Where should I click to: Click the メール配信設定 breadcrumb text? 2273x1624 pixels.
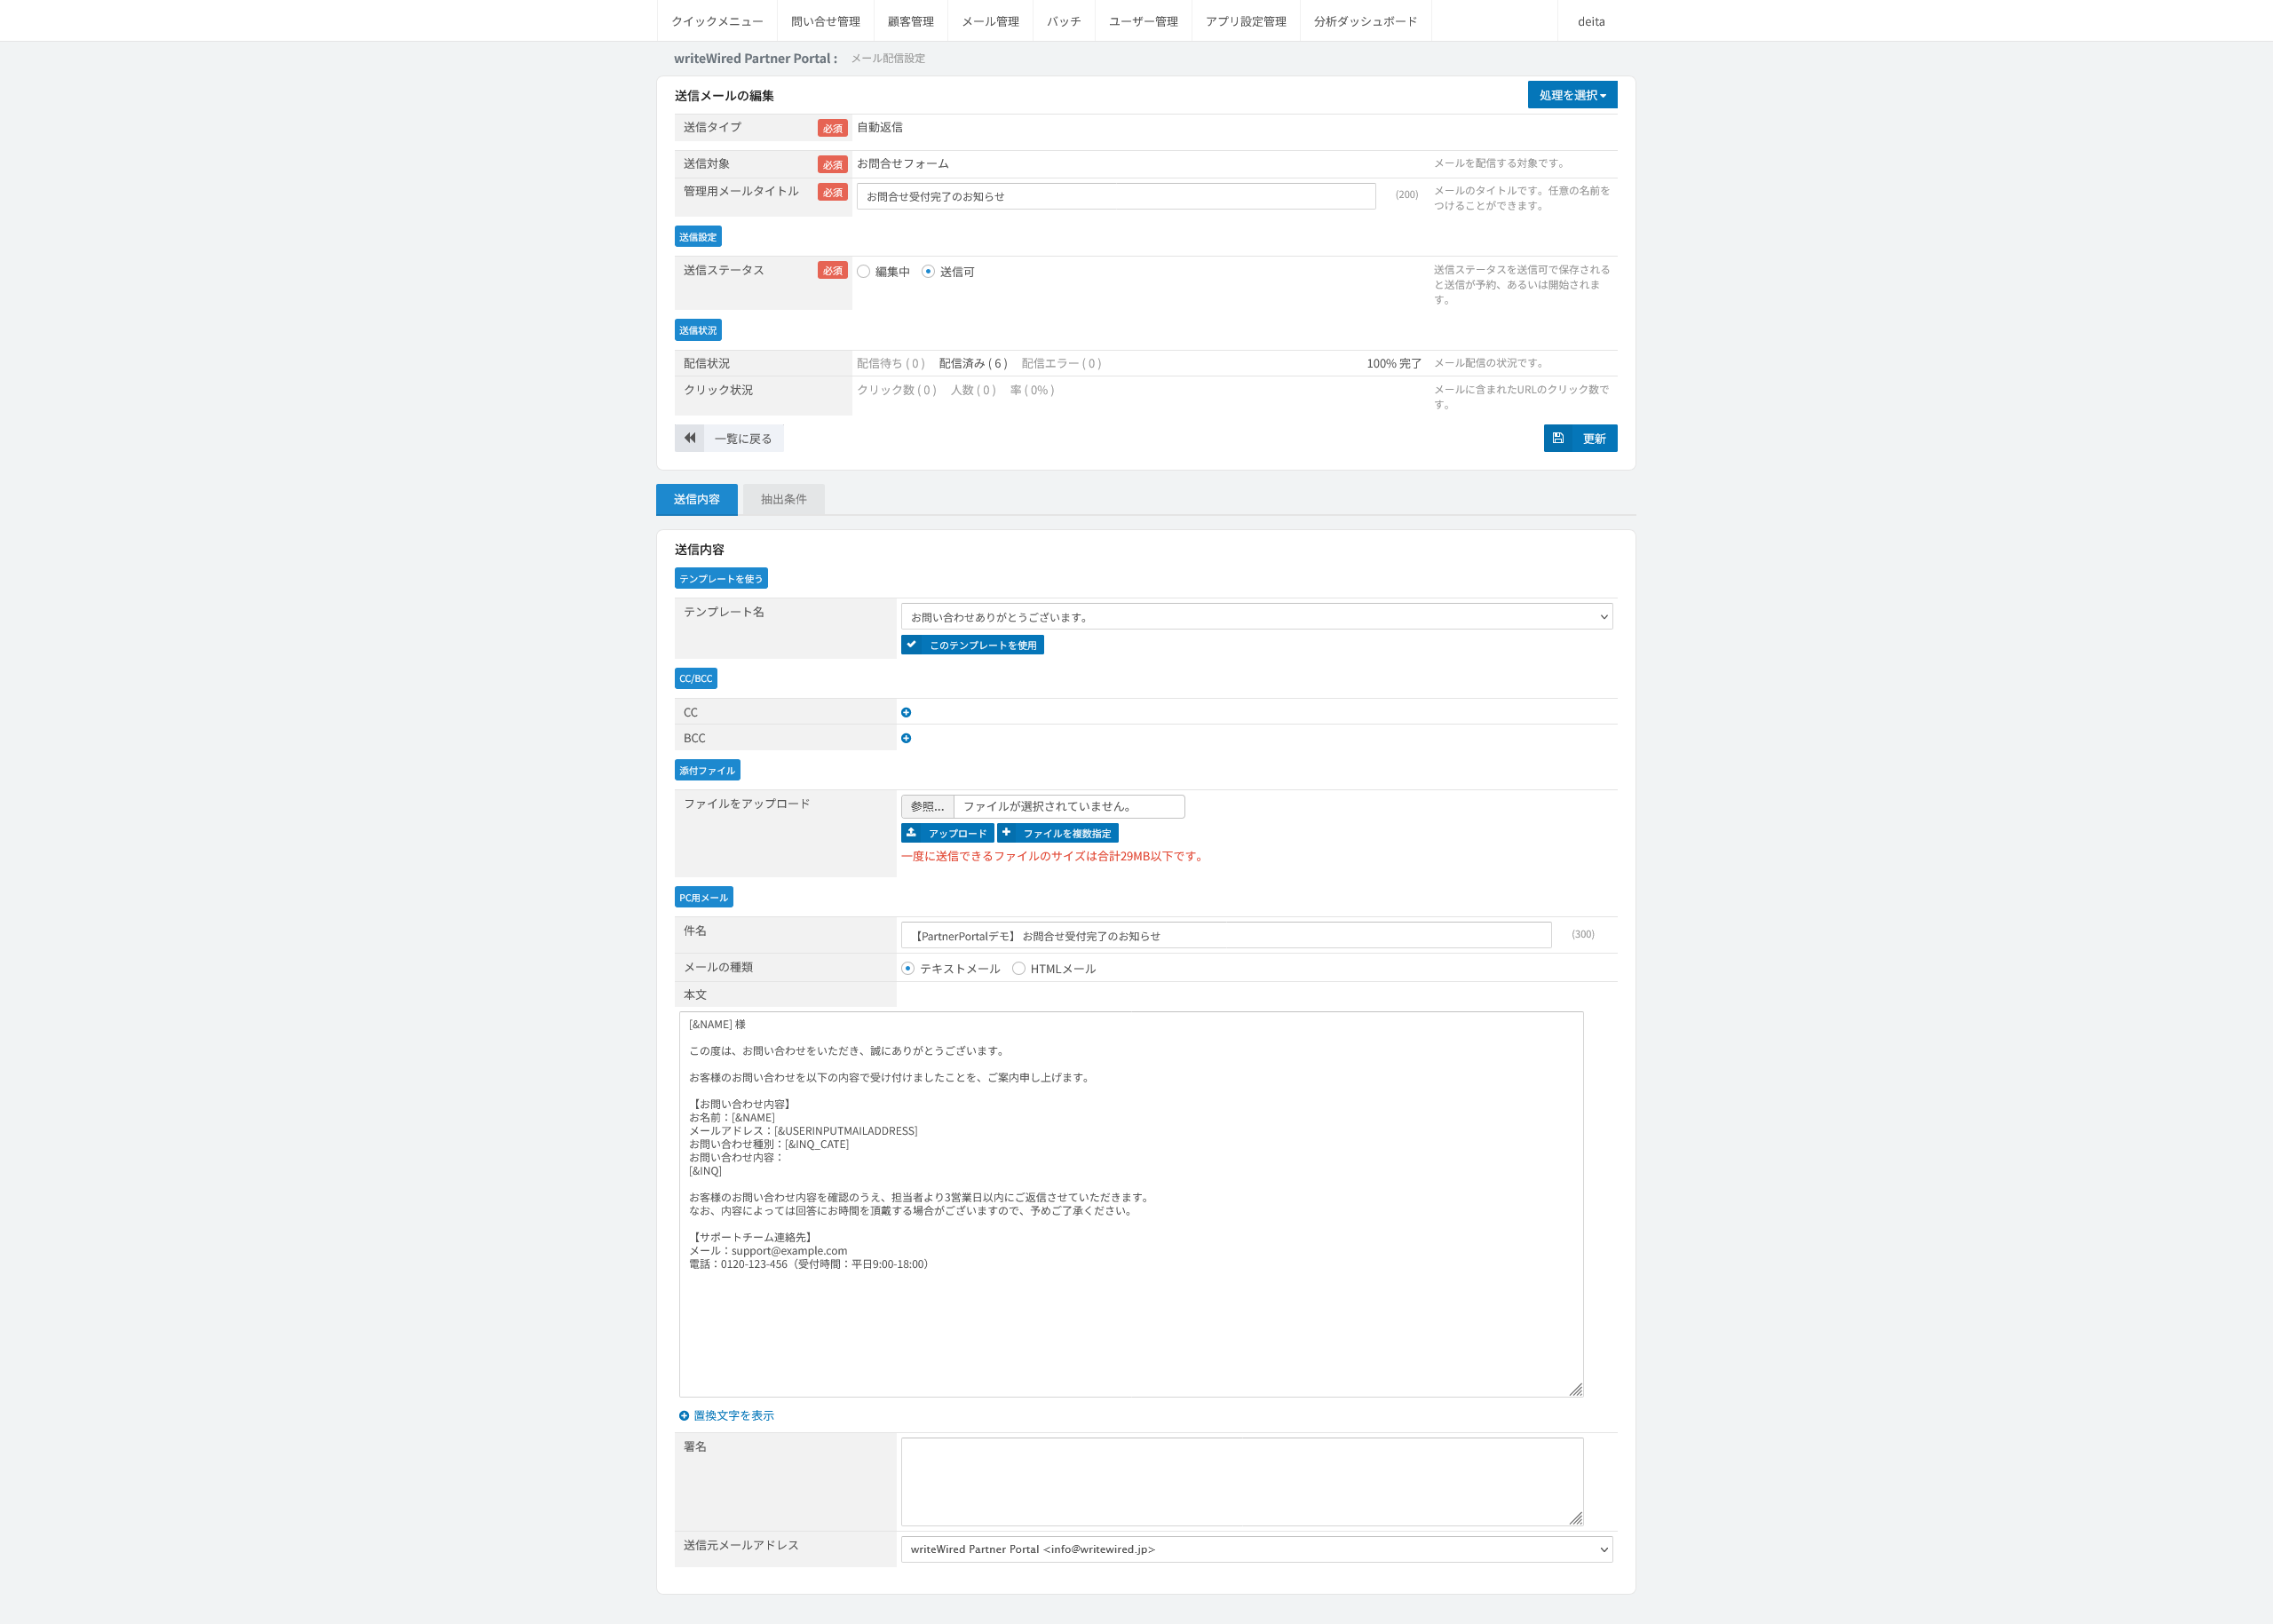pyautogui.click(x=888, y=58)
